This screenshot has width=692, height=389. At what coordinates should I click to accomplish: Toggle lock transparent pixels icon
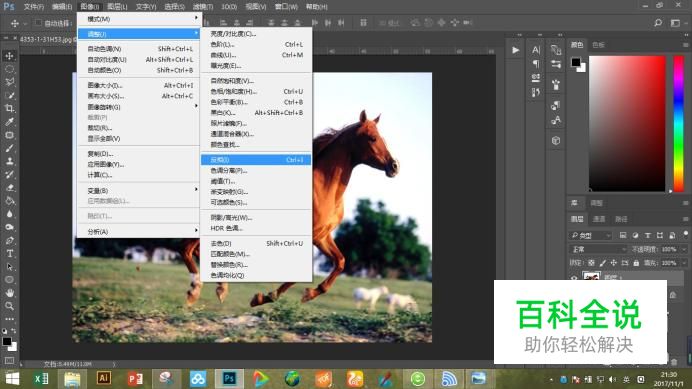(591, 263)
